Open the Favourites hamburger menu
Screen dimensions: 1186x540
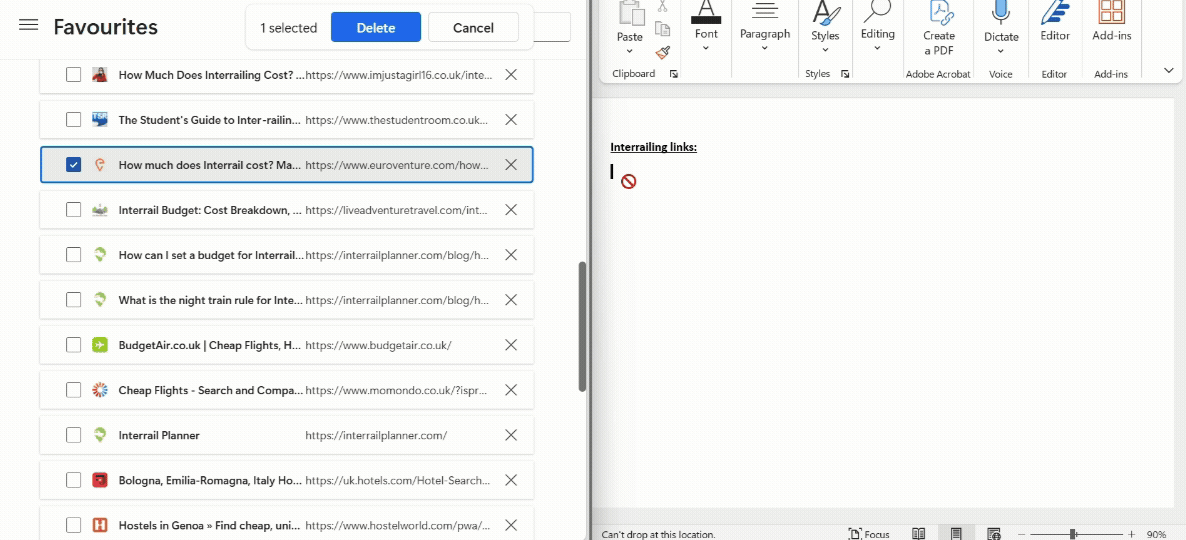pos(29,25)
